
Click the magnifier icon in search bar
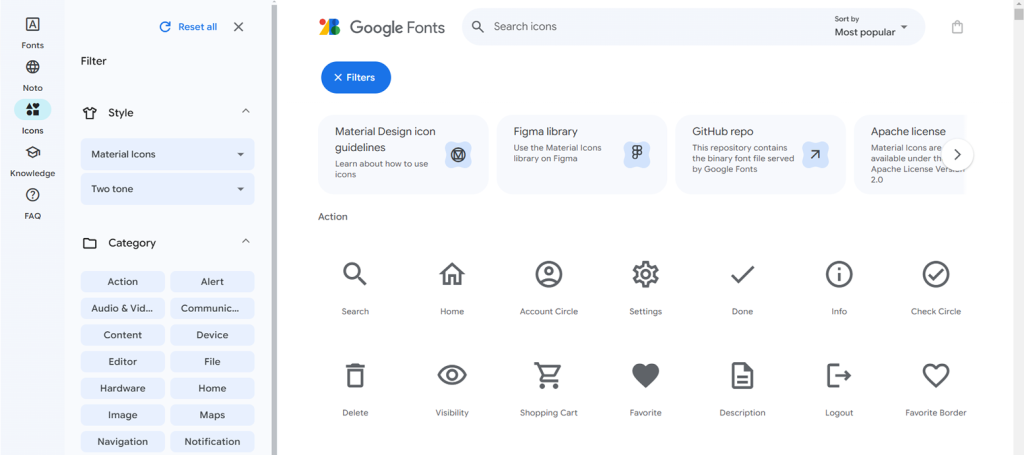(x=478, y=27)
